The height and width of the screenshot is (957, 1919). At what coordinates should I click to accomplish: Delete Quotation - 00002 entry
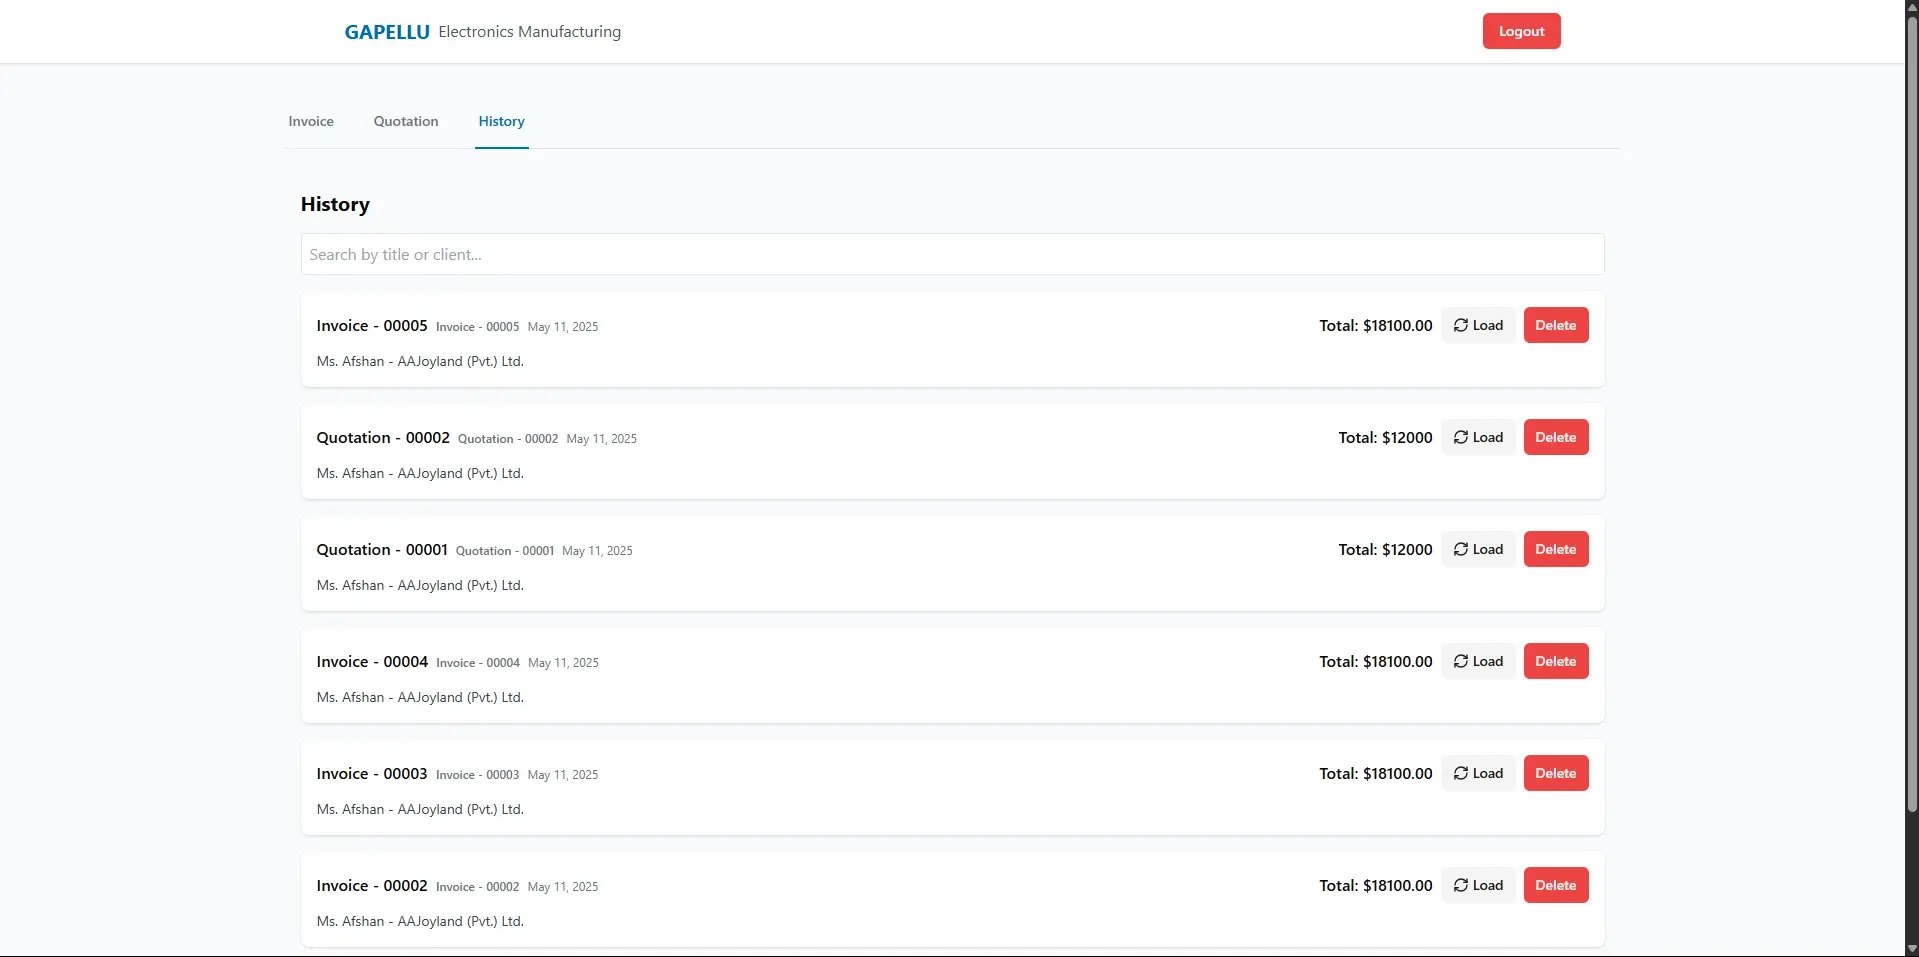click(x=1556, y=437)
